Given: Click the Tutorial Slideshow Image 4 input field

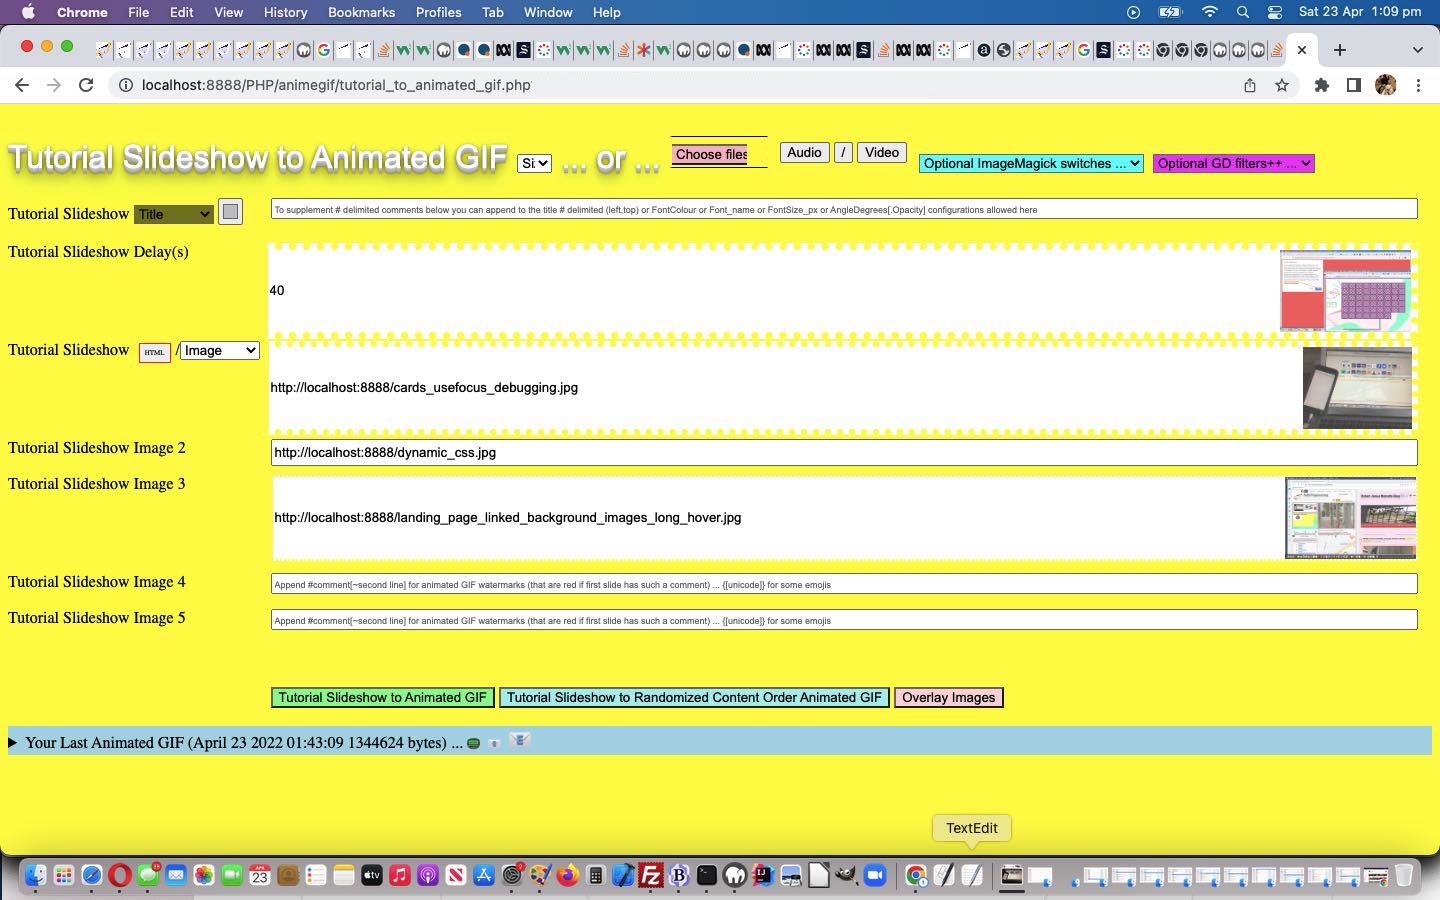Looking at the screenshot, I should point(843,584).
